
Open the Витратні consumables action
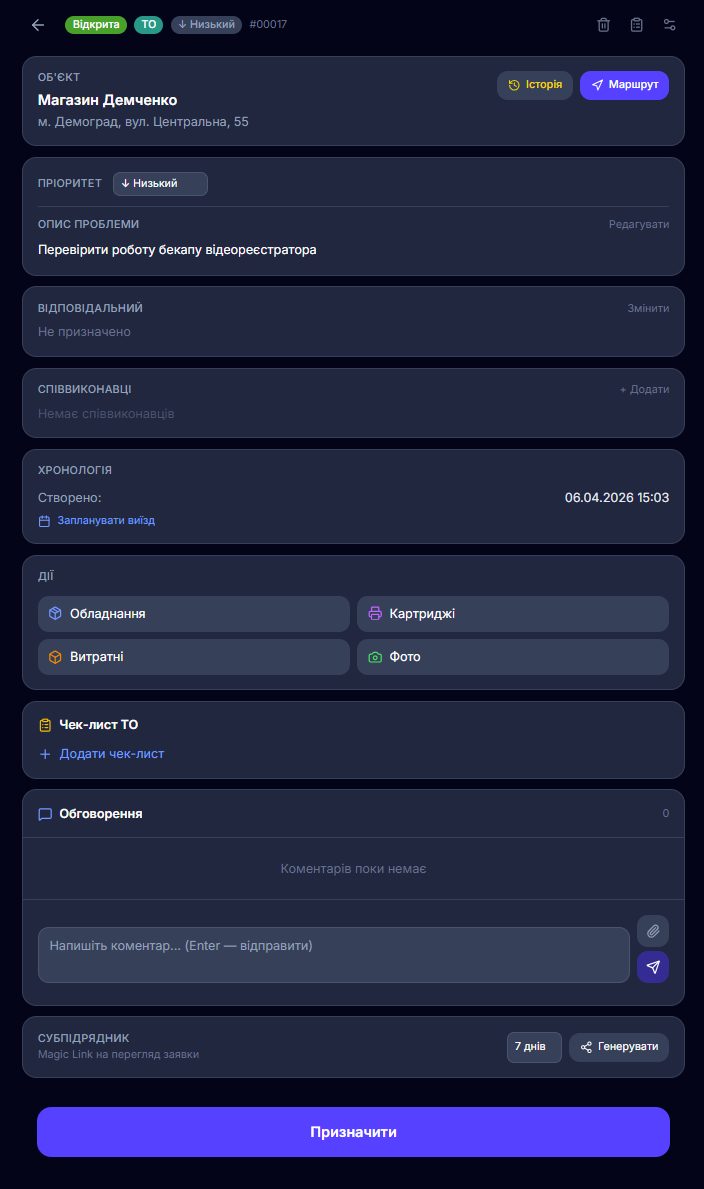click(193, 657)
